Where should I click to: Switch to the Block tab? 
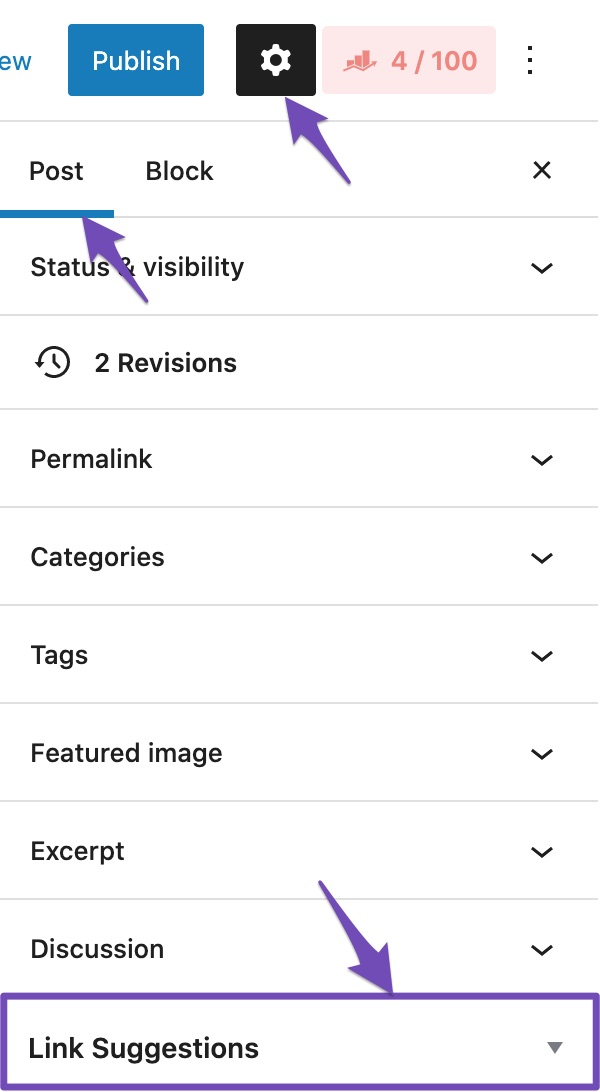179,171
